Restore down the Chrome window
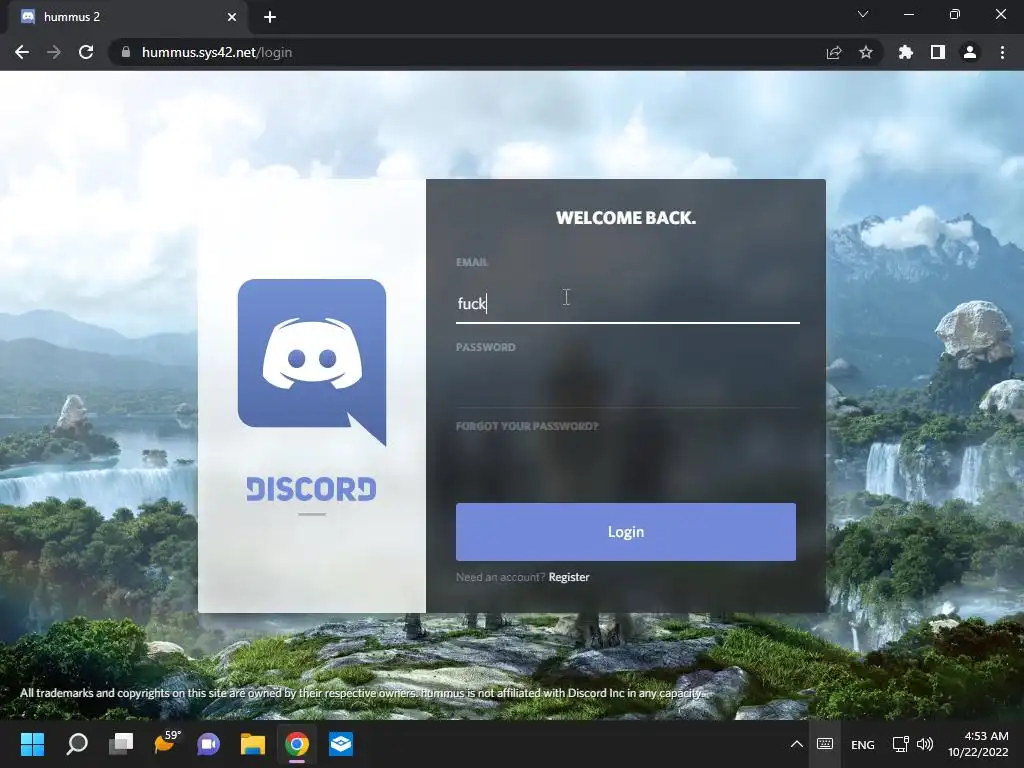 click(955, 14)
